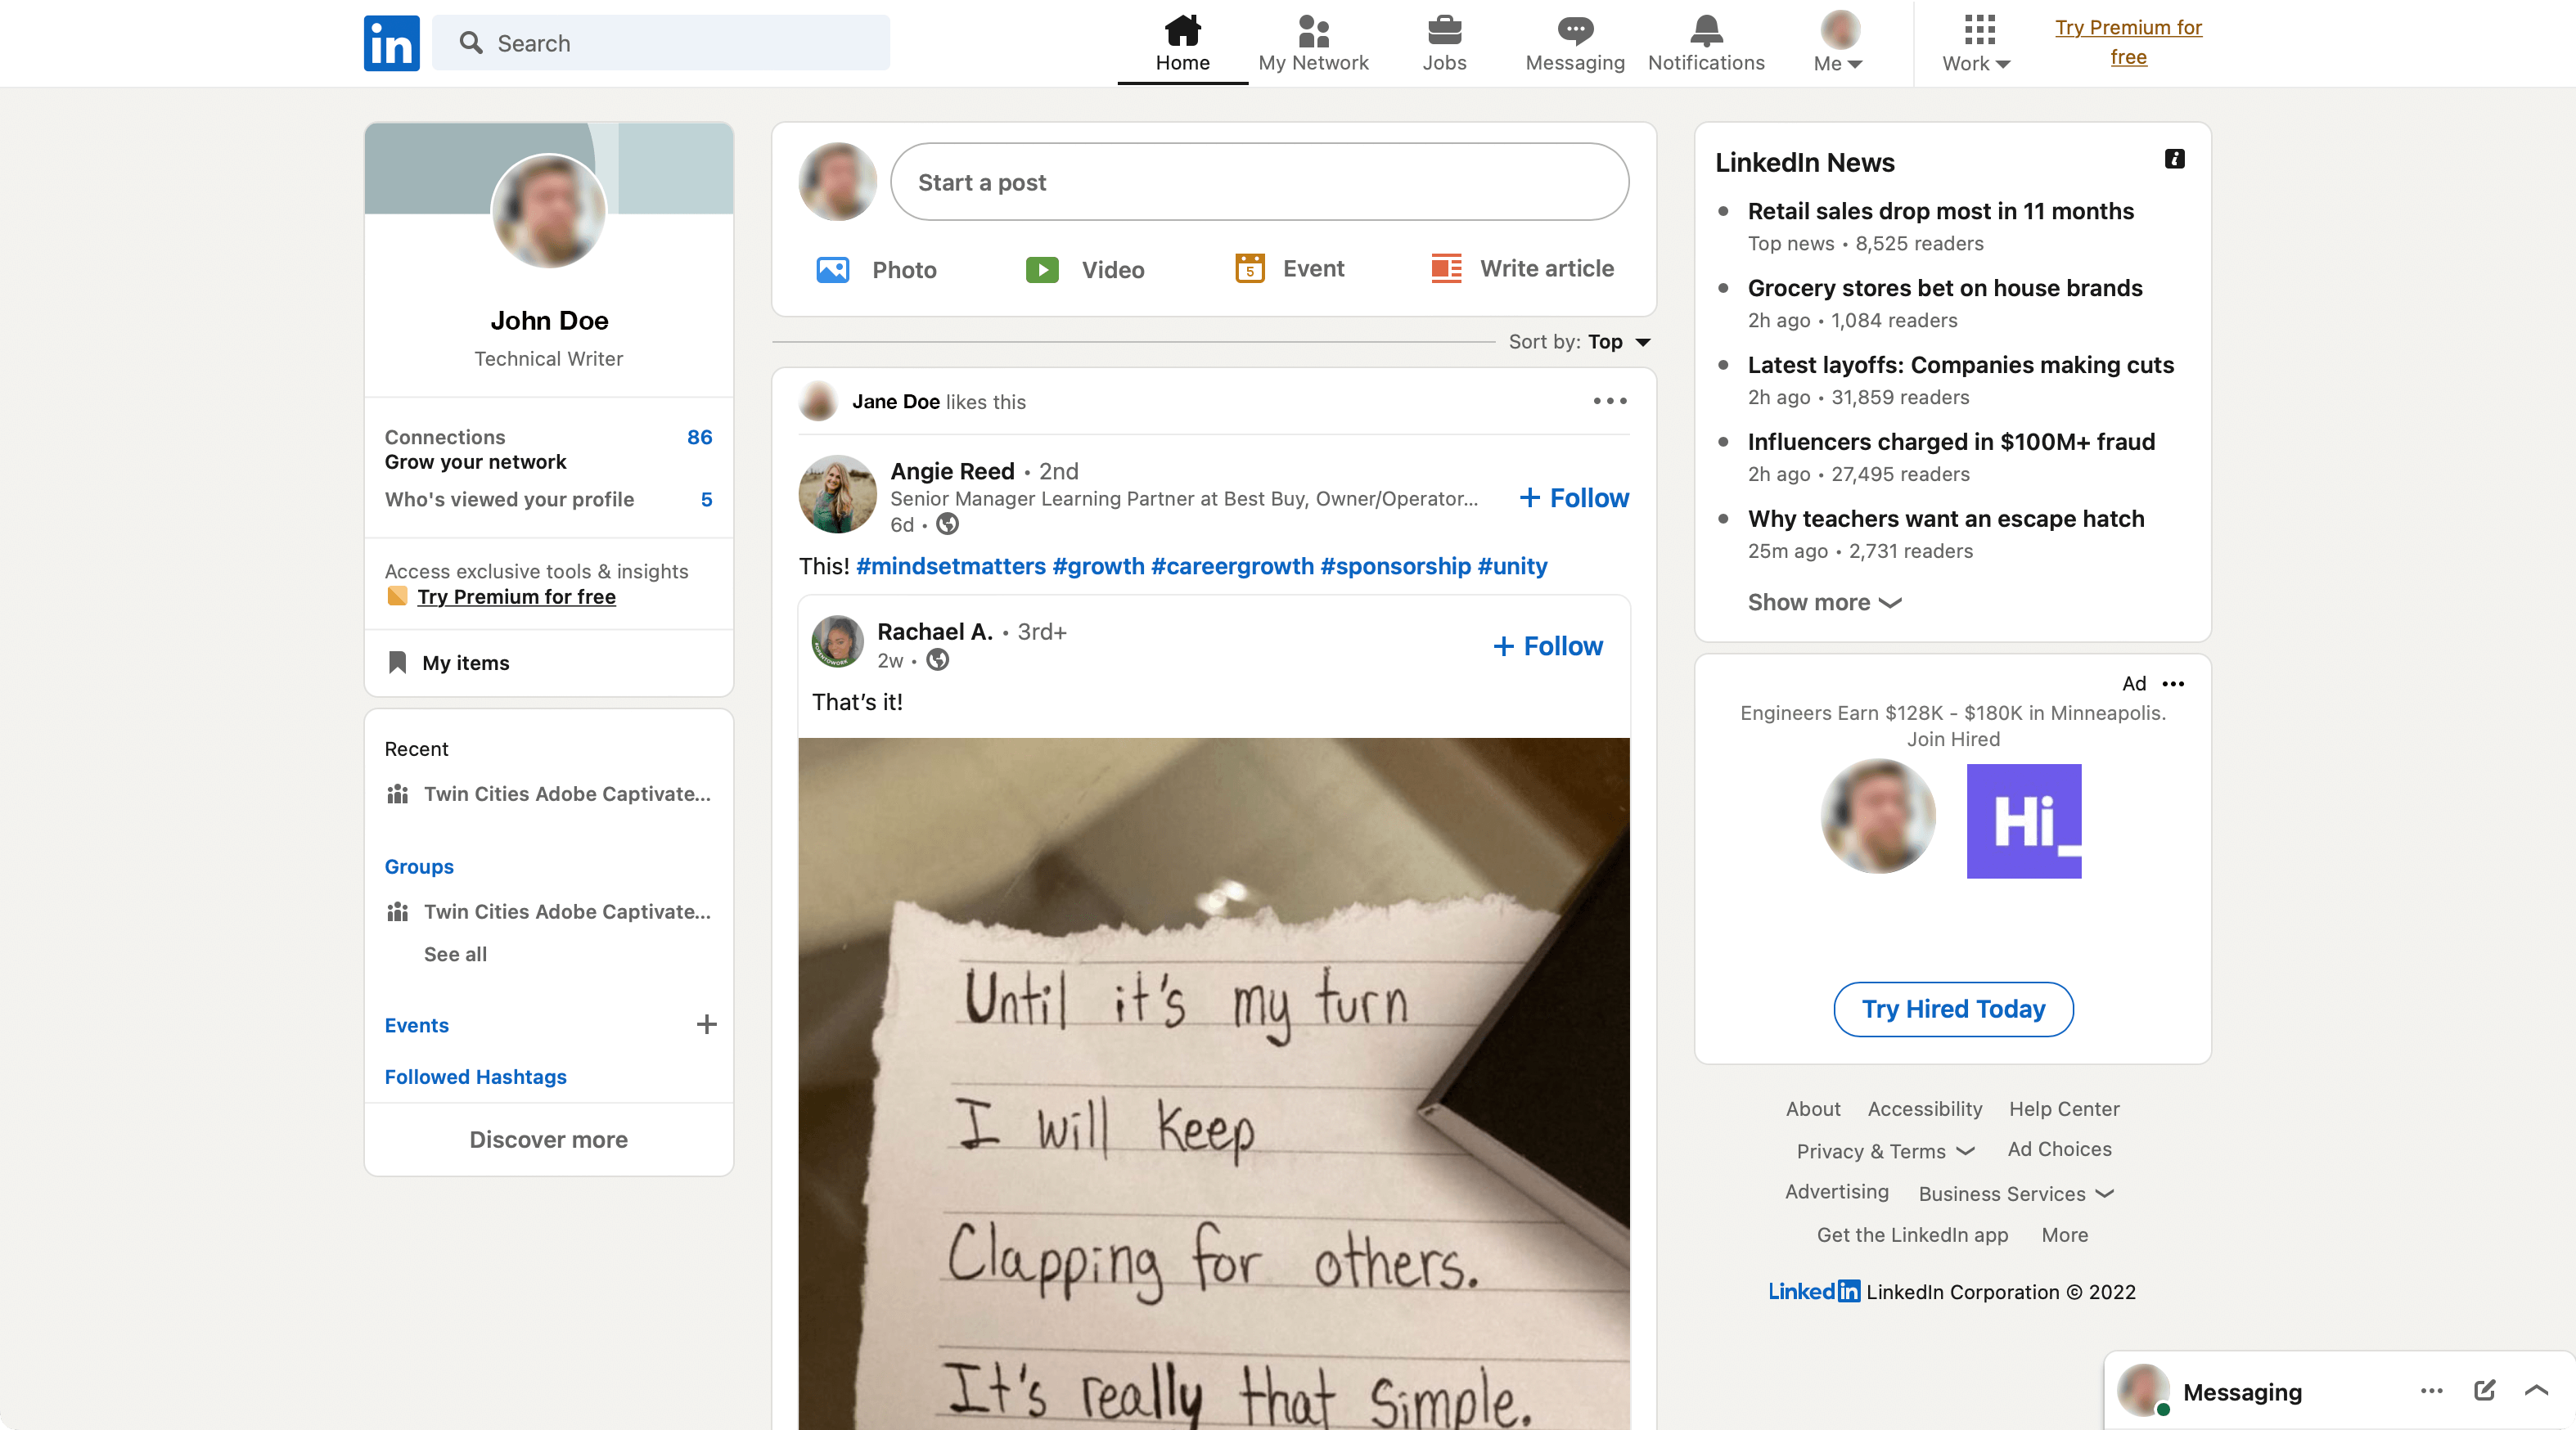Viewport: 2576px width, 1430px height.
Task: Add an event with the plus icon
Action: (x=706, y=1024)
